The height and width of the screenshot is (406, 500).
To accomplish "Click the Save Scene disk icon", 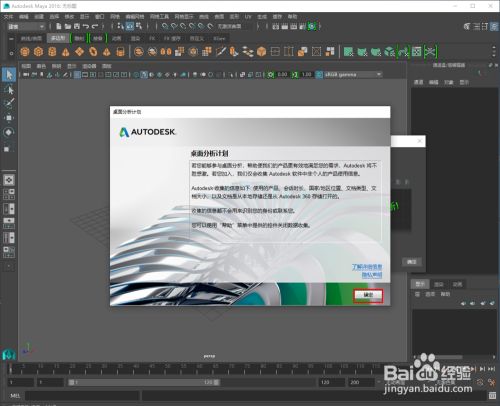I will (77, 26).
